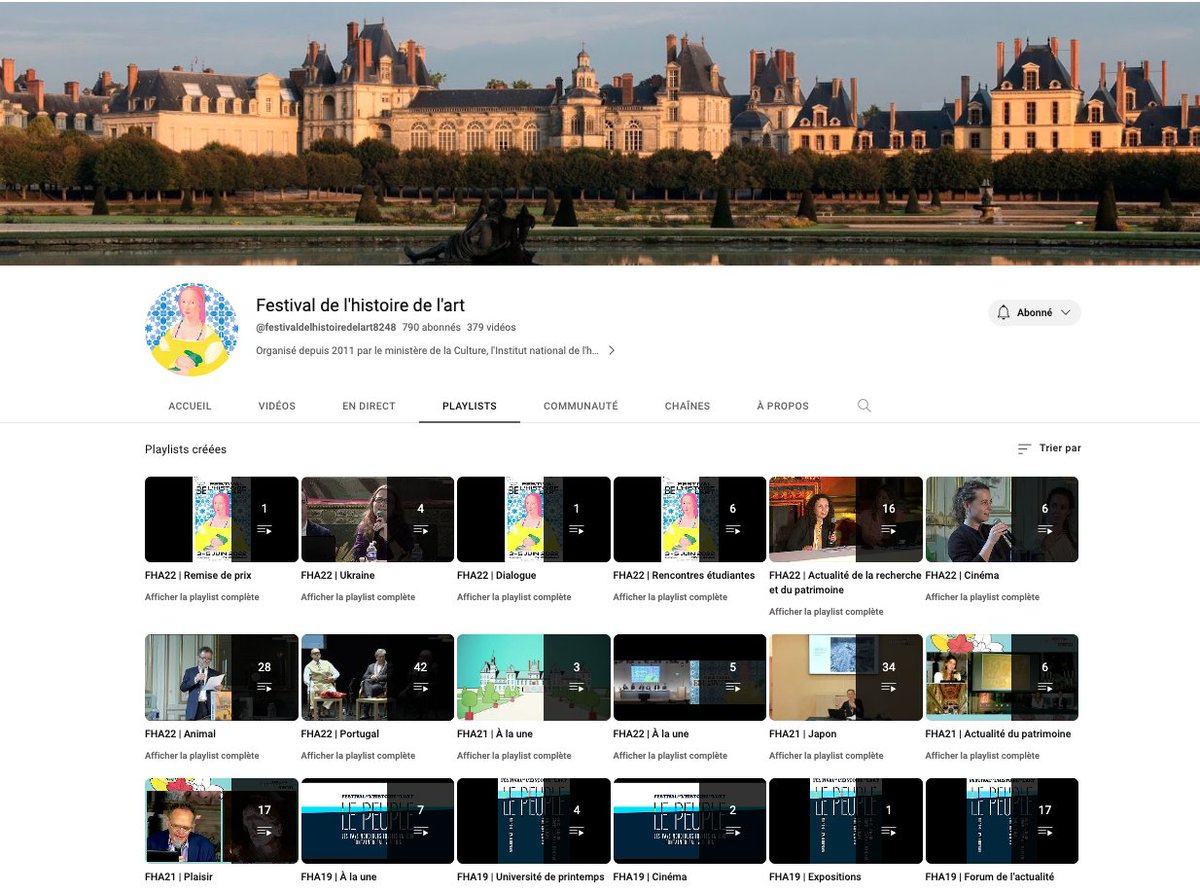1200x892 pixels.
Task: Click playlist icon on FHA22 Cinéma thumbnail
Action: click(1044, 530)
